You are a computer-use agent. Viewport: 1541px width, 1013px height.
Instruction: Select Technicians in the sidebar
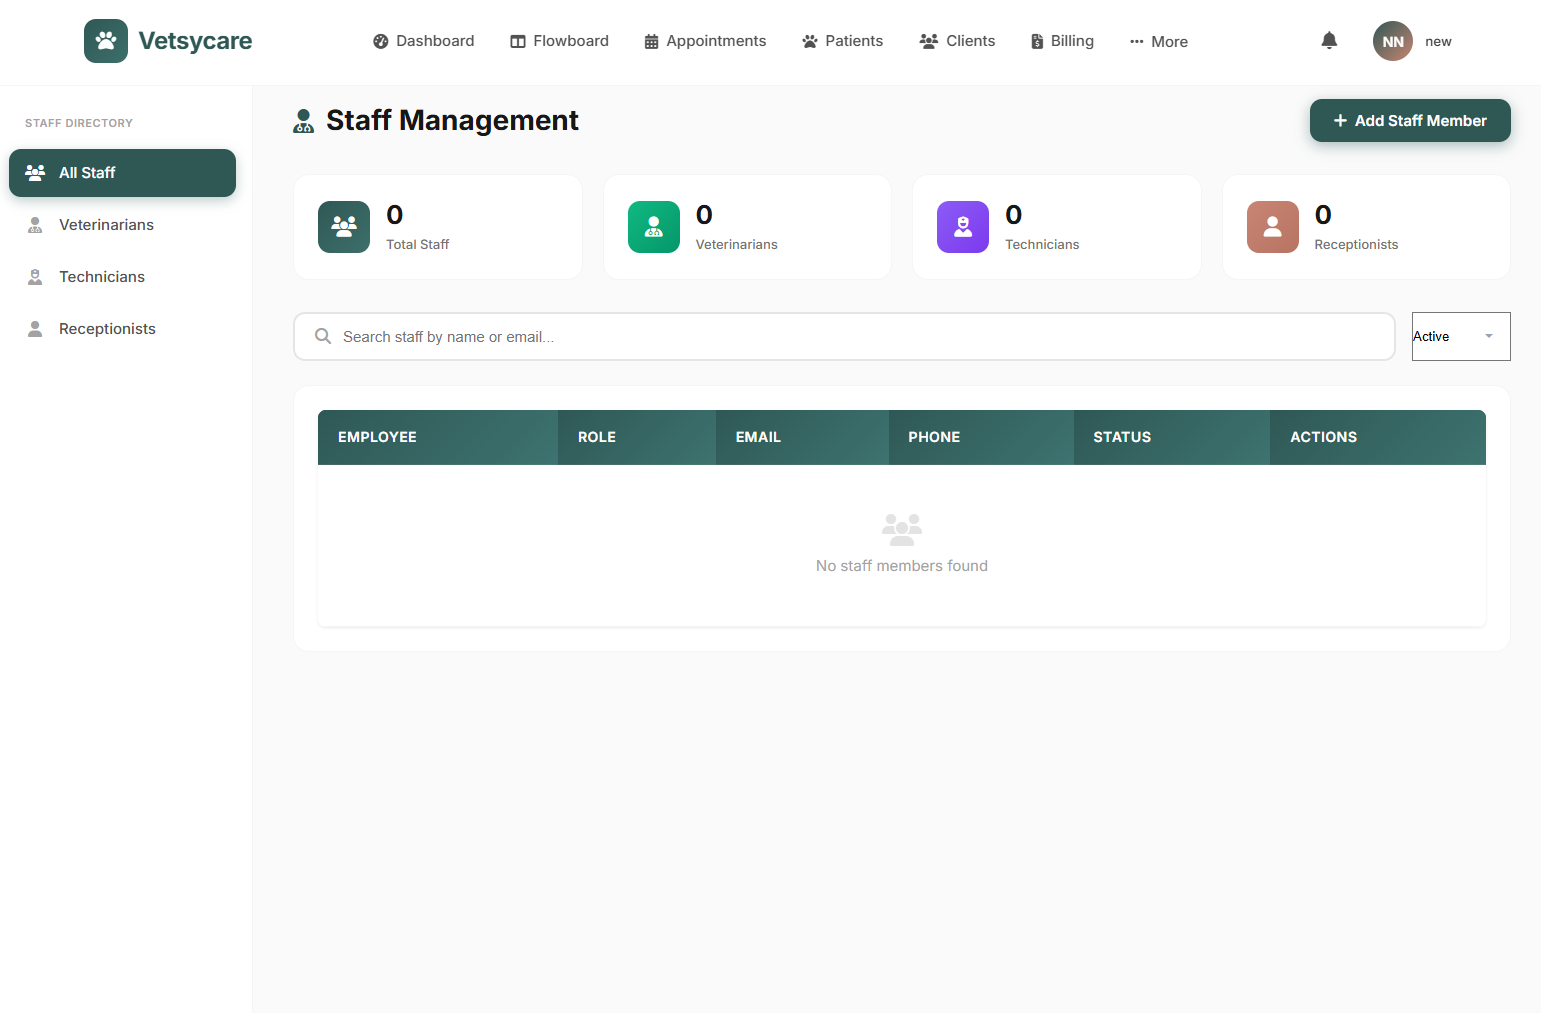click(x=103, y=276)
